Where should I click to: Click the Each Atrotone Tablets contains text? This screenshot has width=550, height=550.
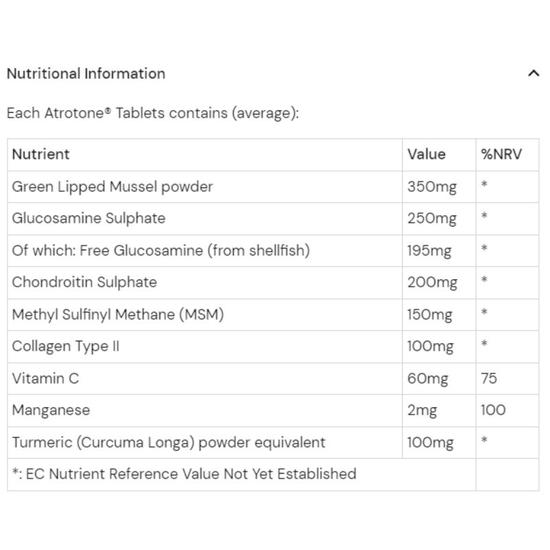click(x=153, y=113)
